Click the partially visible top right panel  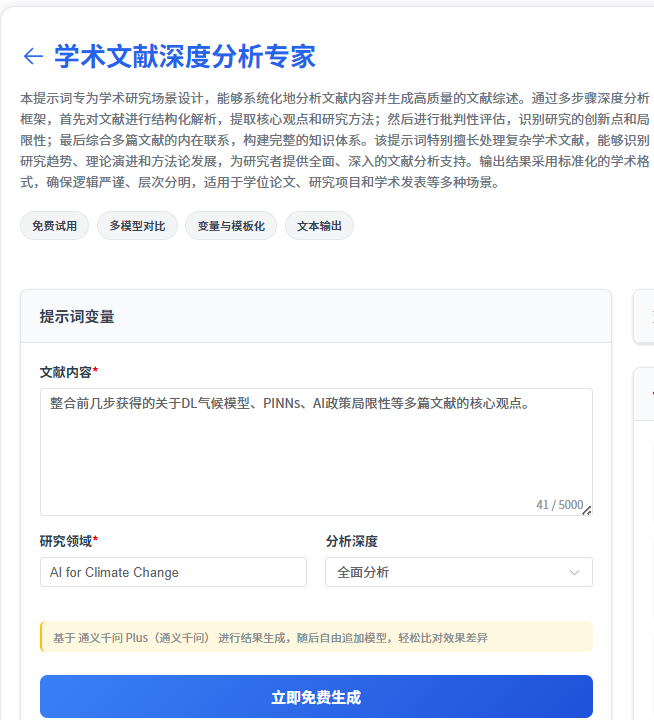coord(644,317)
